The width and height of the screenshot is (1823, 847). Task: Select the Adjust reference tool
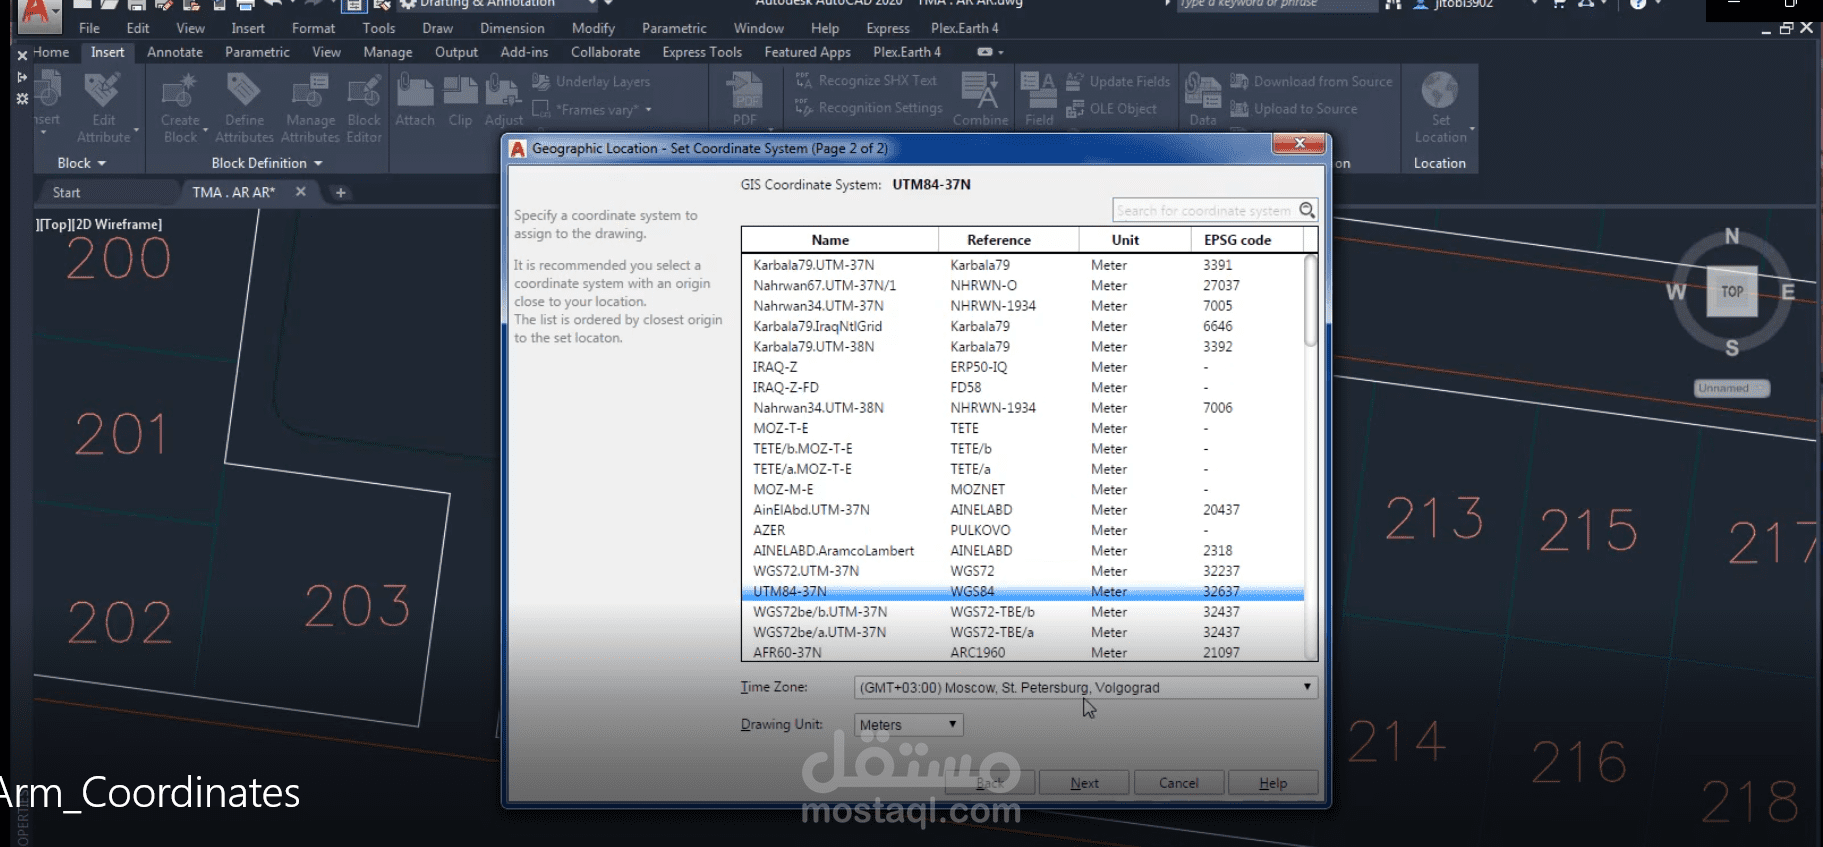tap(503, 100)
